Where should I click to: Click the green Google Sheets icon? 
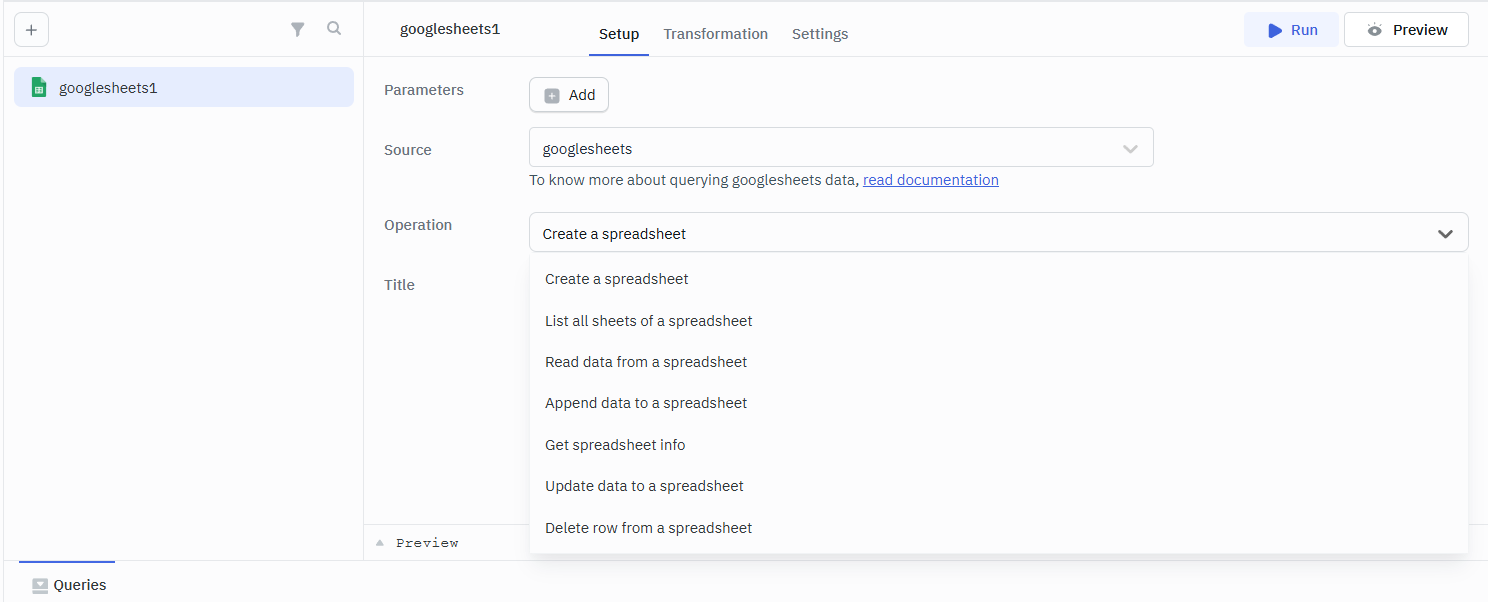(39, 87)
